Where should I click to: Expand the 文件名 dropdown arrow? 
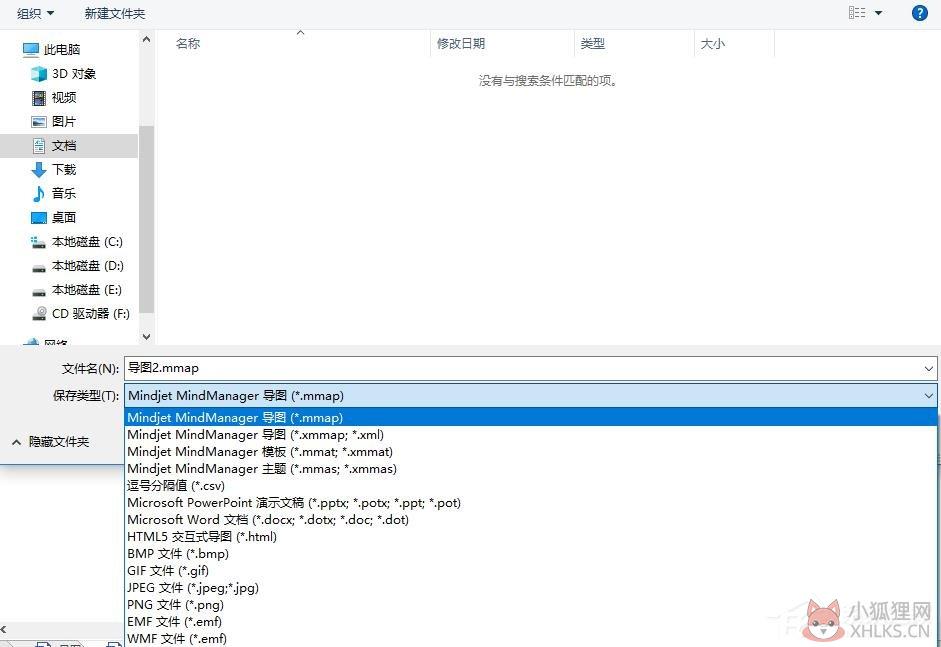click(928, 369)
